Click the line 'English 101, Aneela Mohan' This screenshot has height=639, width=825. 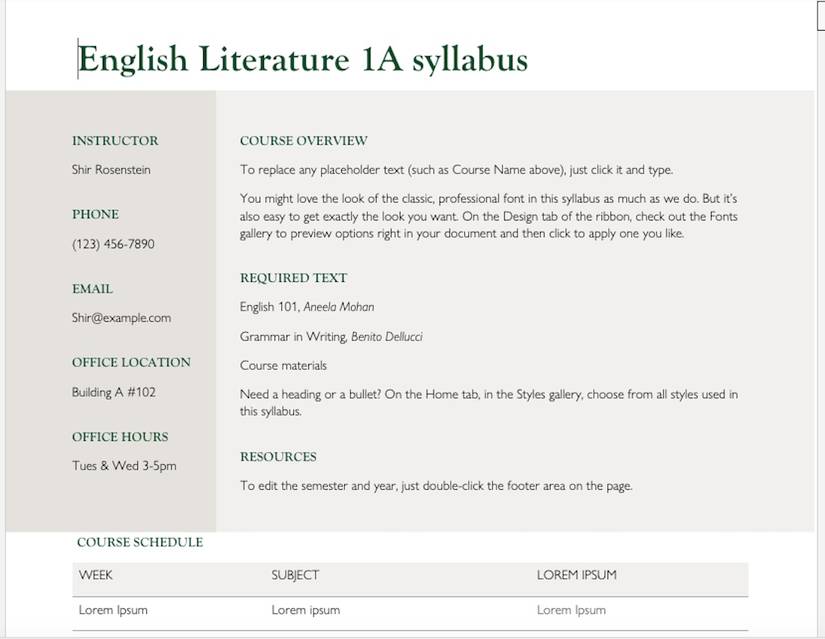coord(307,307)
